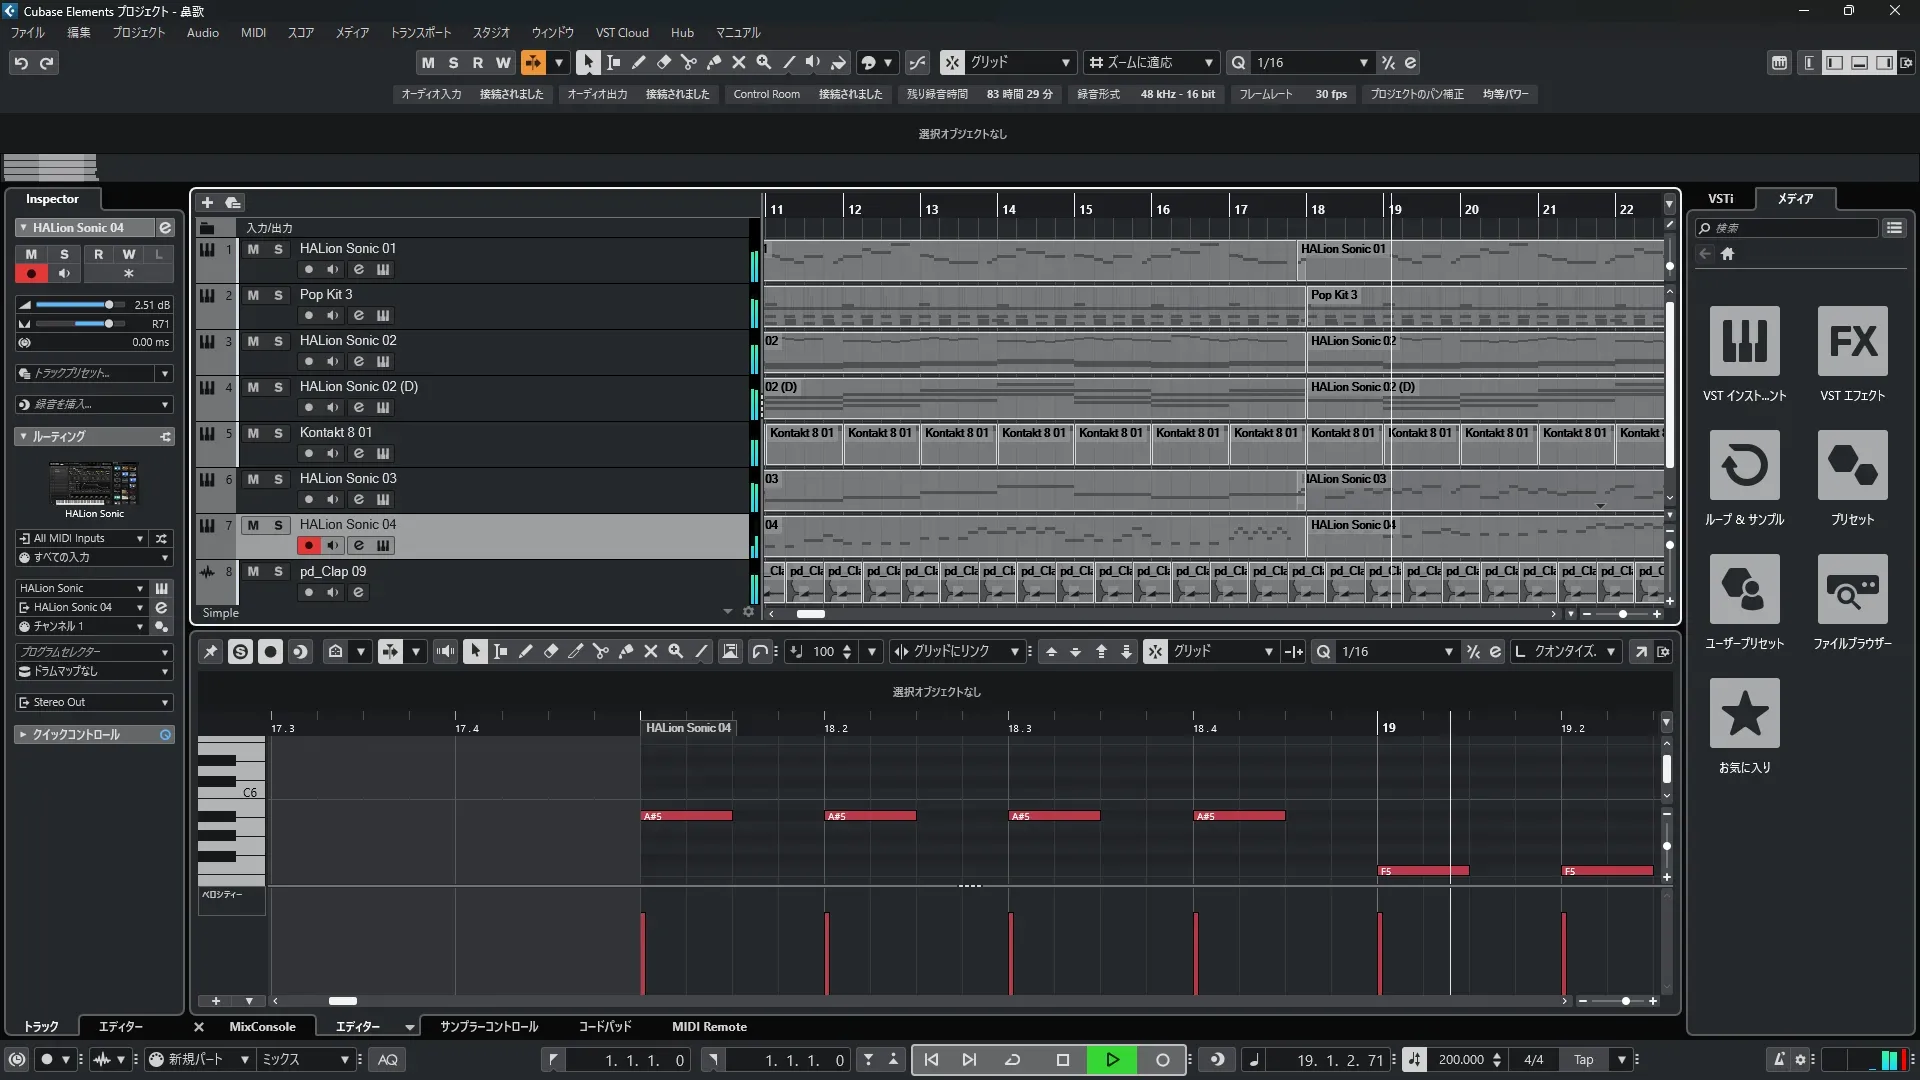
Task: Switch to the MixConsole tab
Action: point(262,1026)
